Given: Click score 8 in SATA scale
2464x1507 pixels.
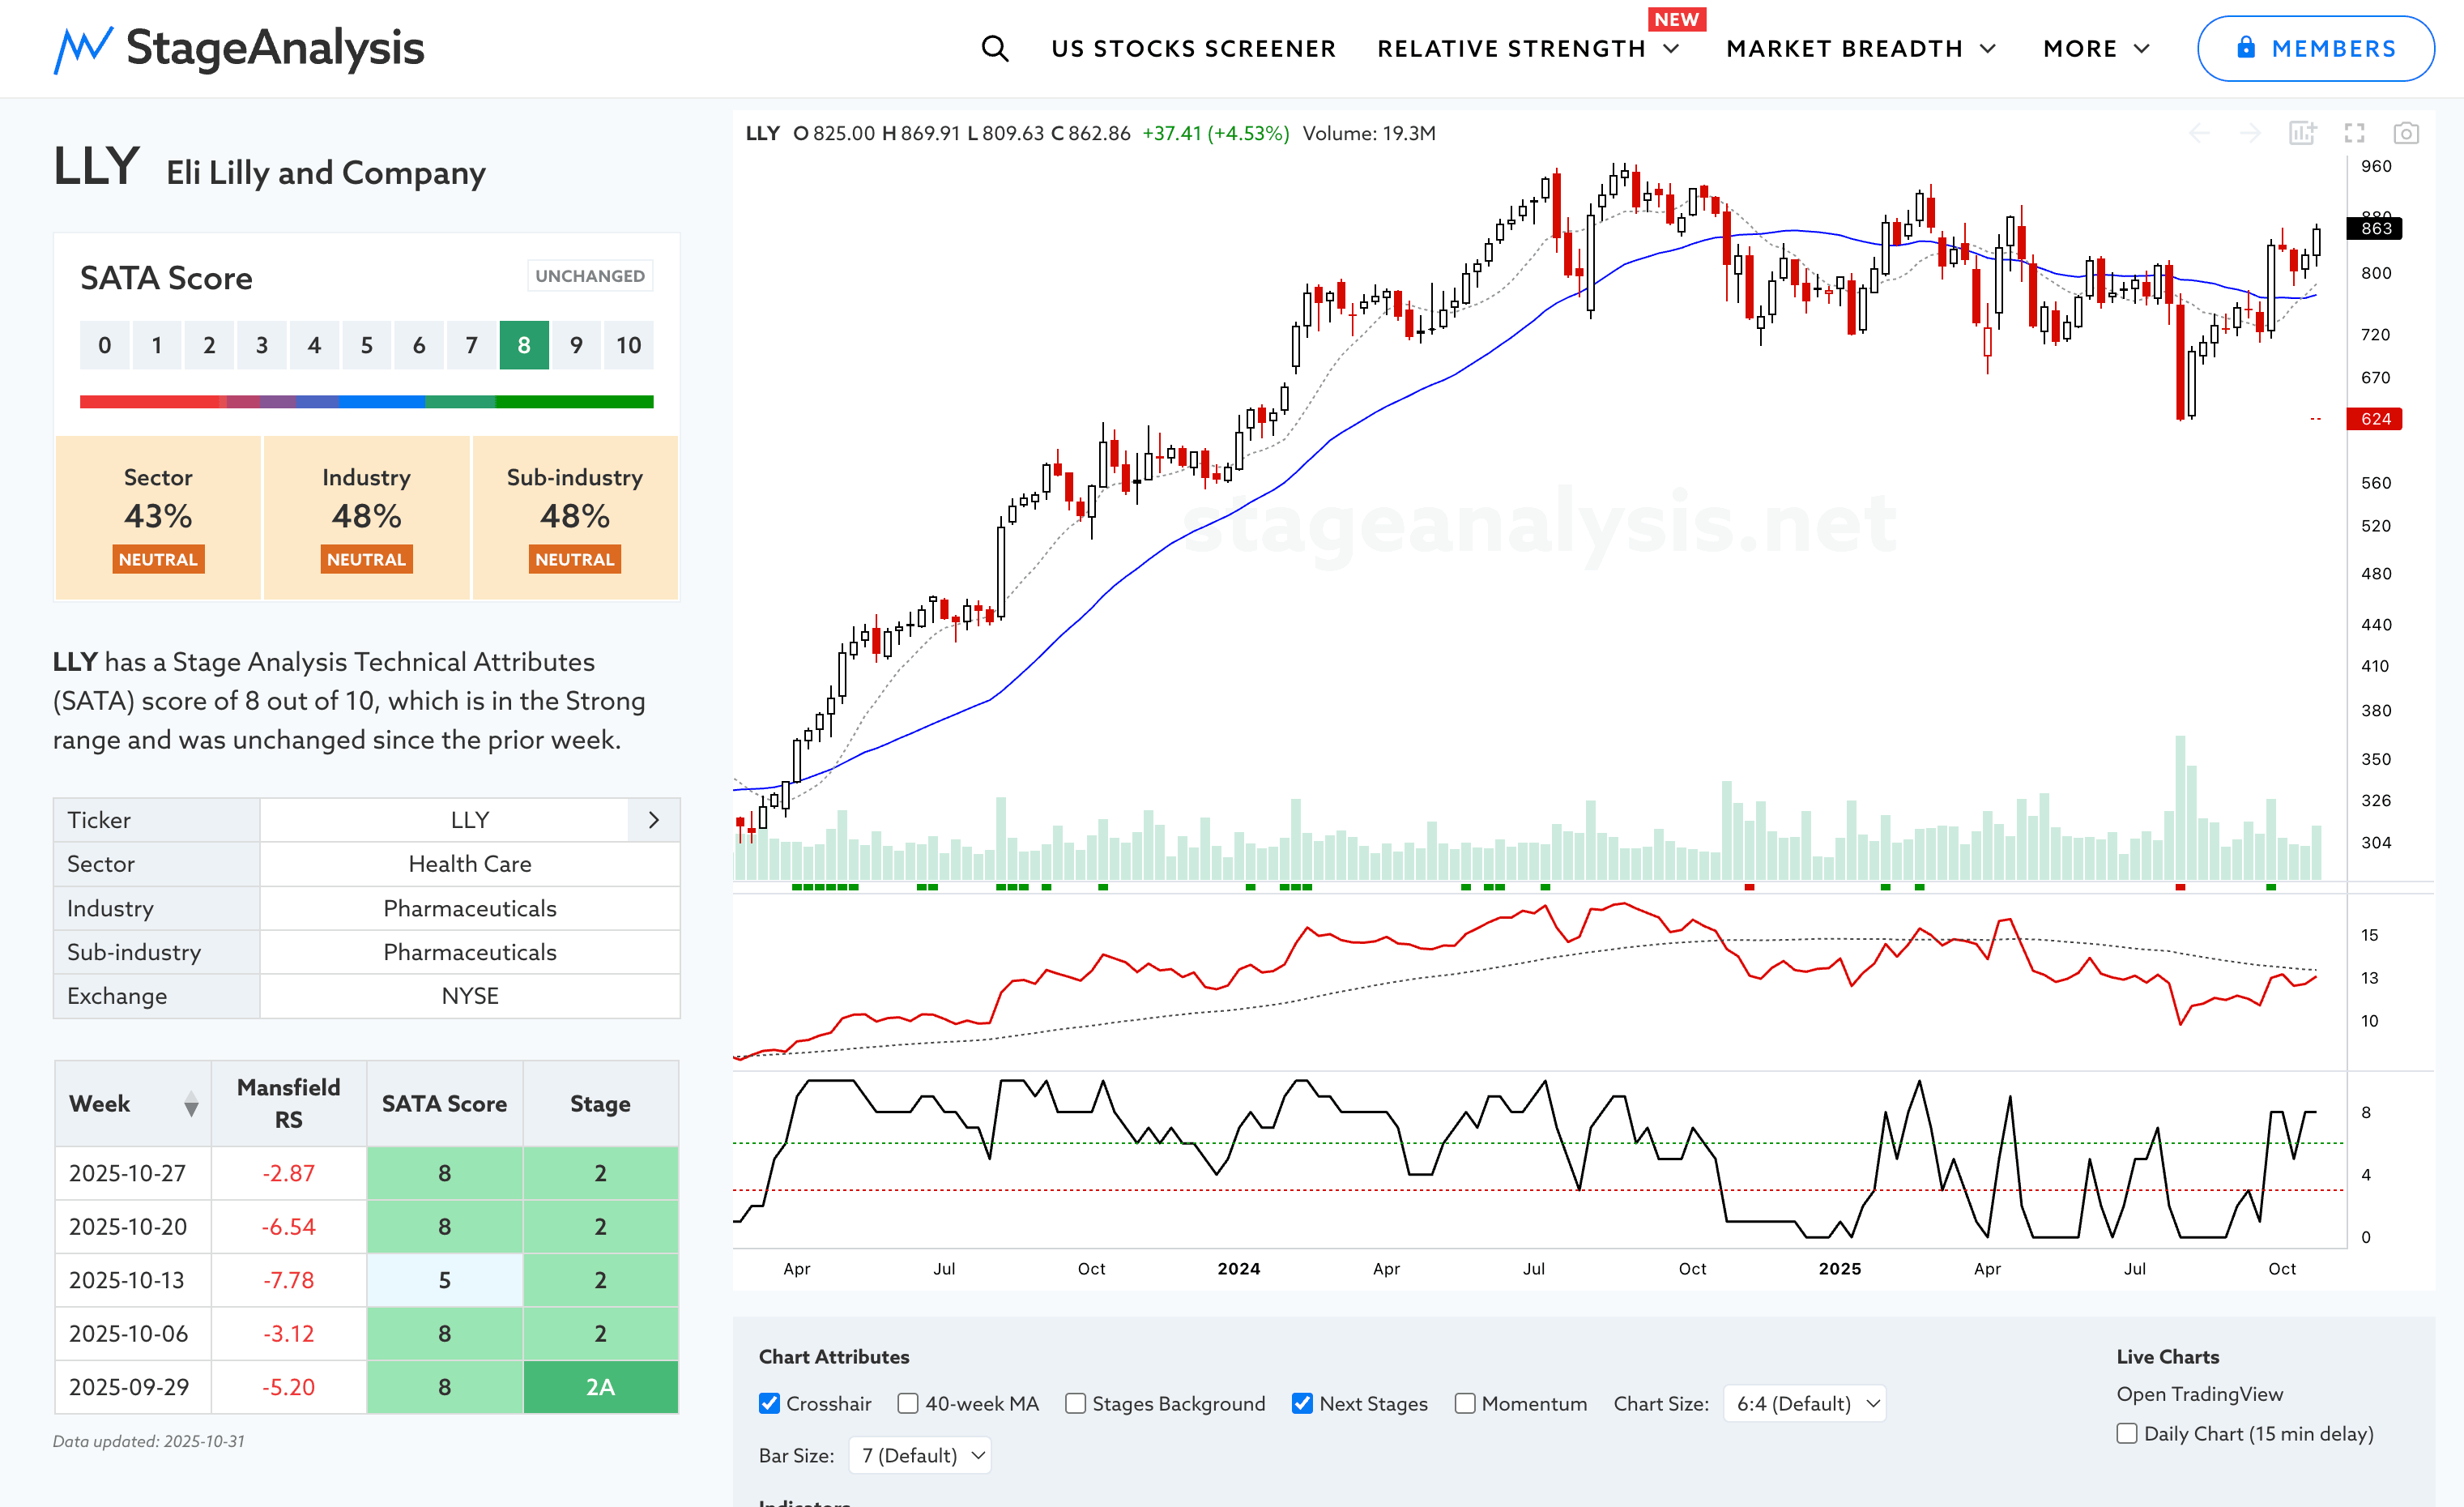Looking at the screenshot, I should coord(524,345).
